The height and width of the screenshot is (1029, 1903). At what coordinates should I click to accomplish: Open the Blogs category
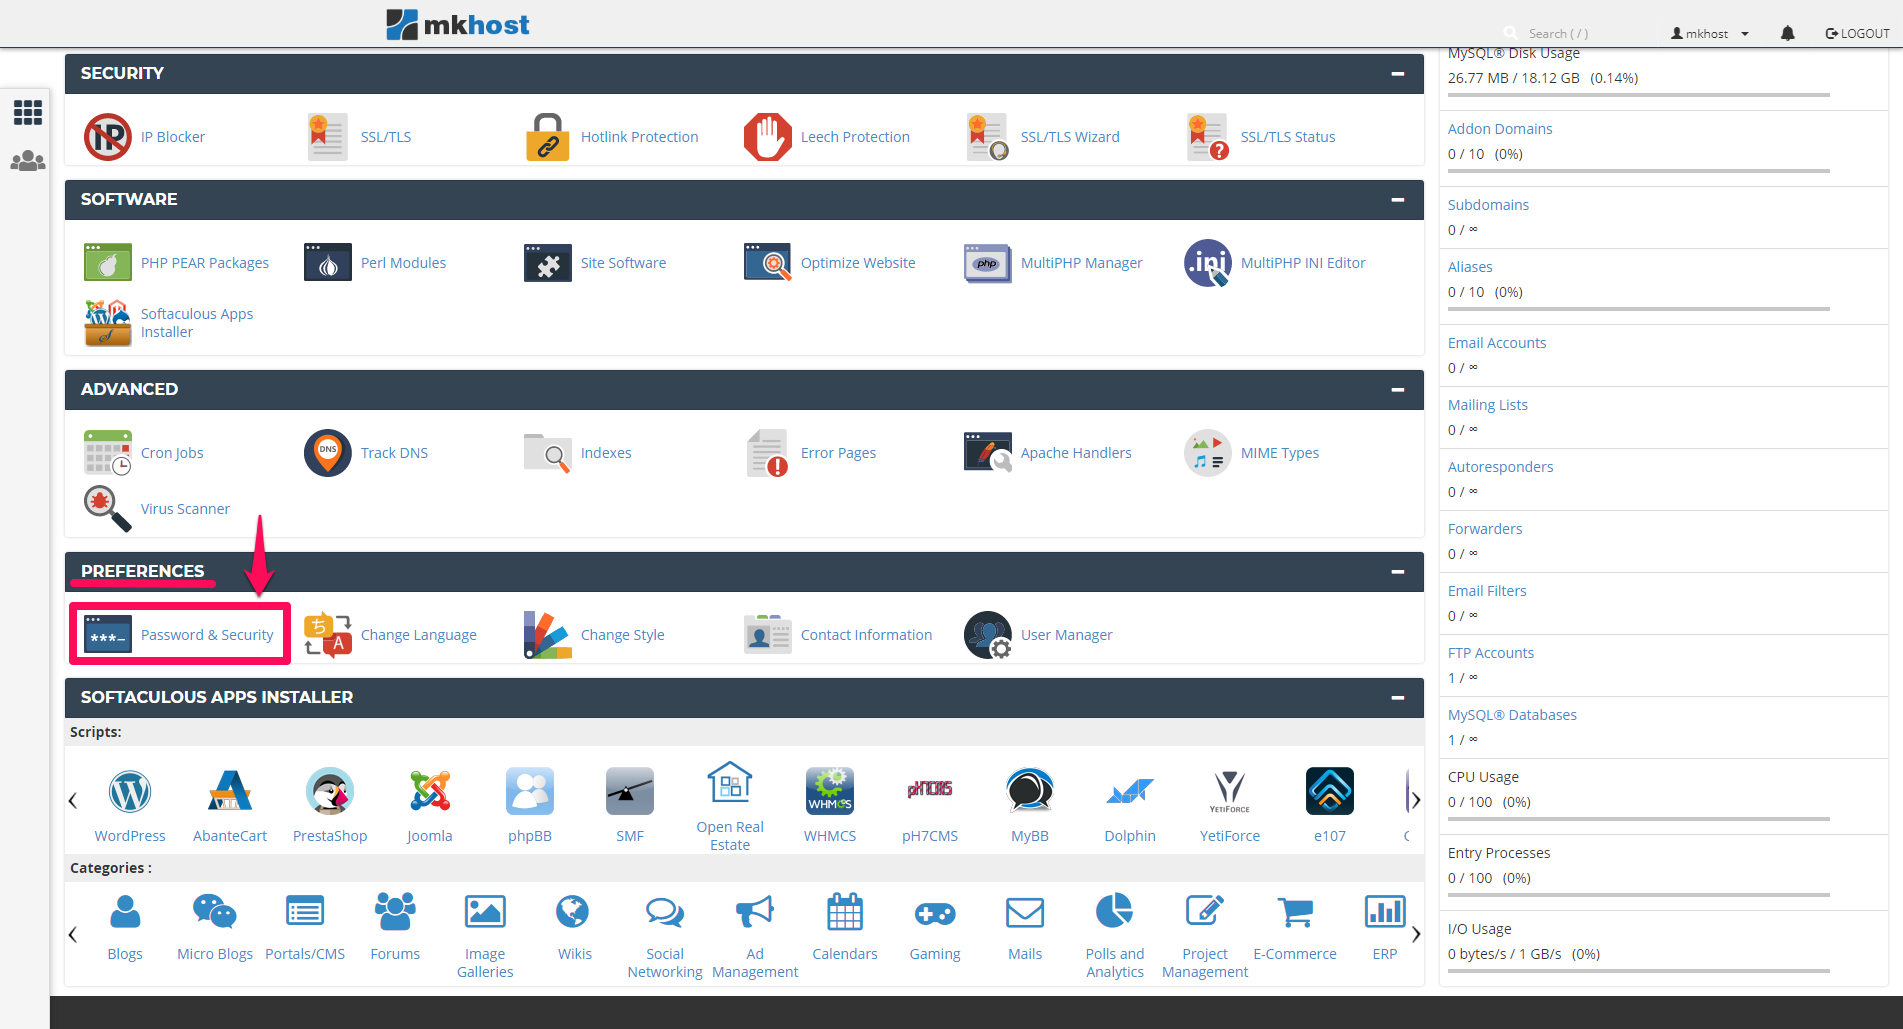tap(125, 913)
